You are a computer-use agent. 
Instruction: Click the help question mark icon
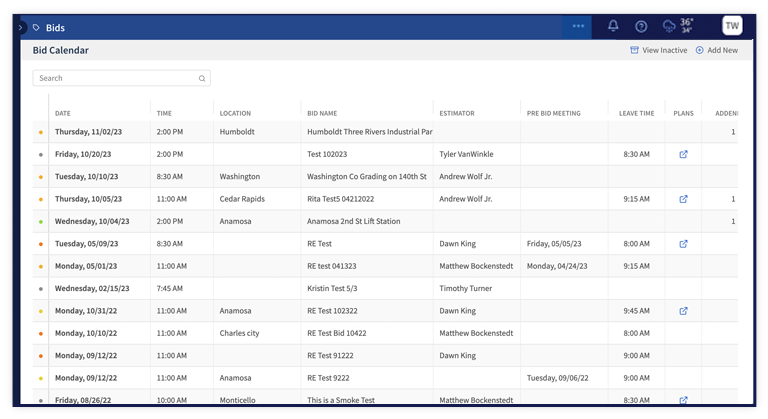(x=641, y=27)
